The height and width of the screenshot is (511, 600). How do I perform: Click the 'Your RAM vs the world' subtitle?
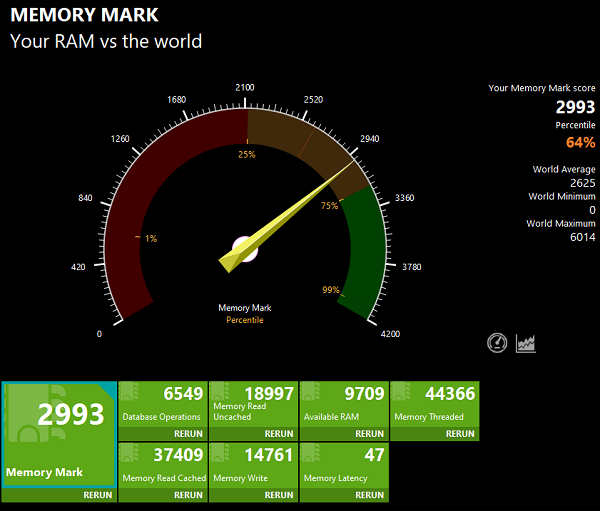(106, 41)
